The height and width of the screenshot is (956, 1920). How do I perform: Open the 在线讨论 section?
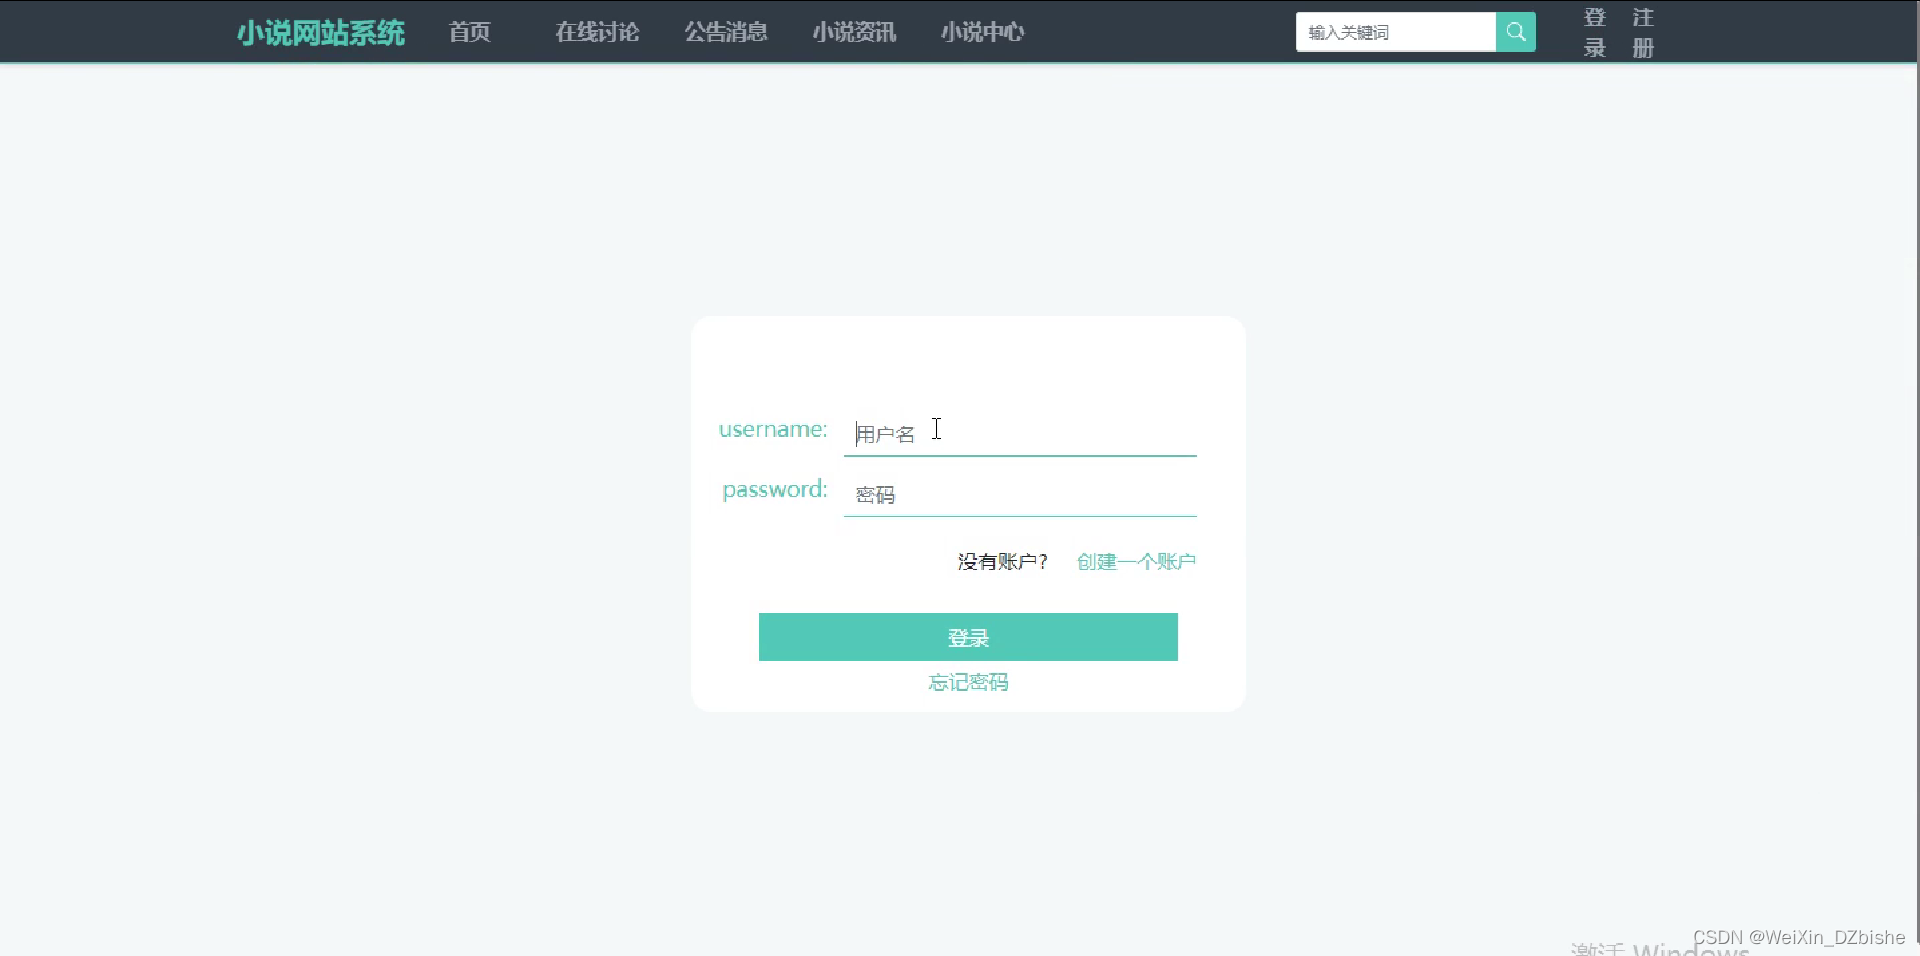point(596,31)
